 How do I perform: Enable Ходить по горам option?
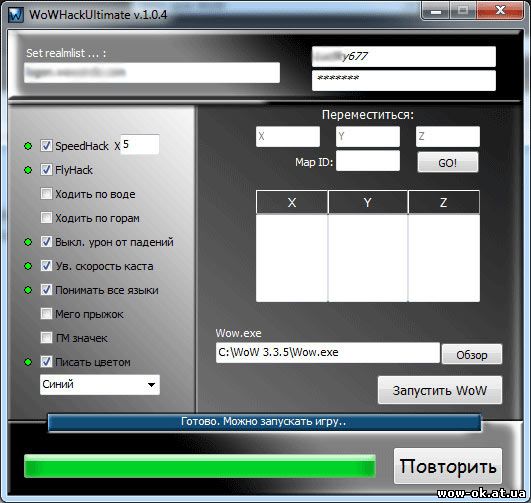coord(46,218)
